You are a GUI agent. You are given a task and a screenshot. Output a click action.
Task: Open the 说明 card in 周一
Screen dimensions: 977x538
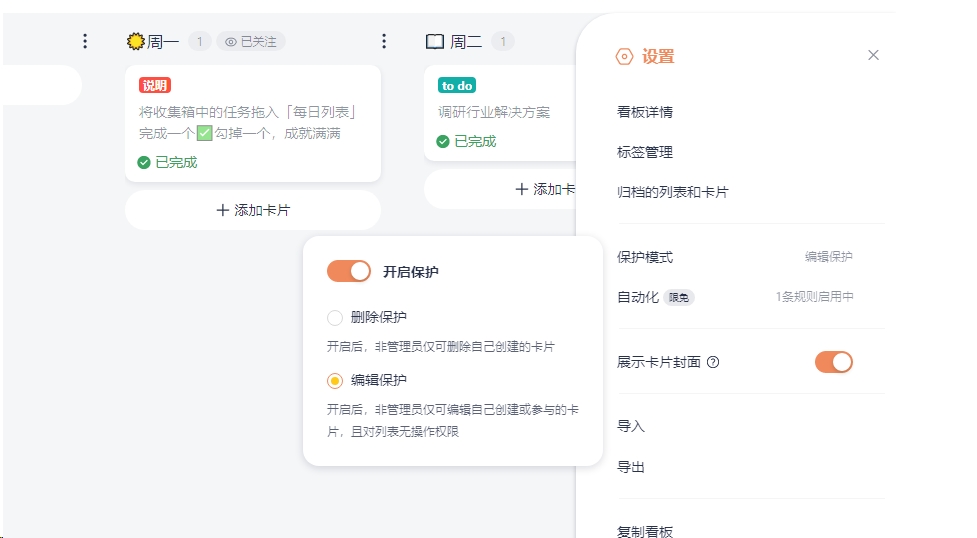[253, 122]
